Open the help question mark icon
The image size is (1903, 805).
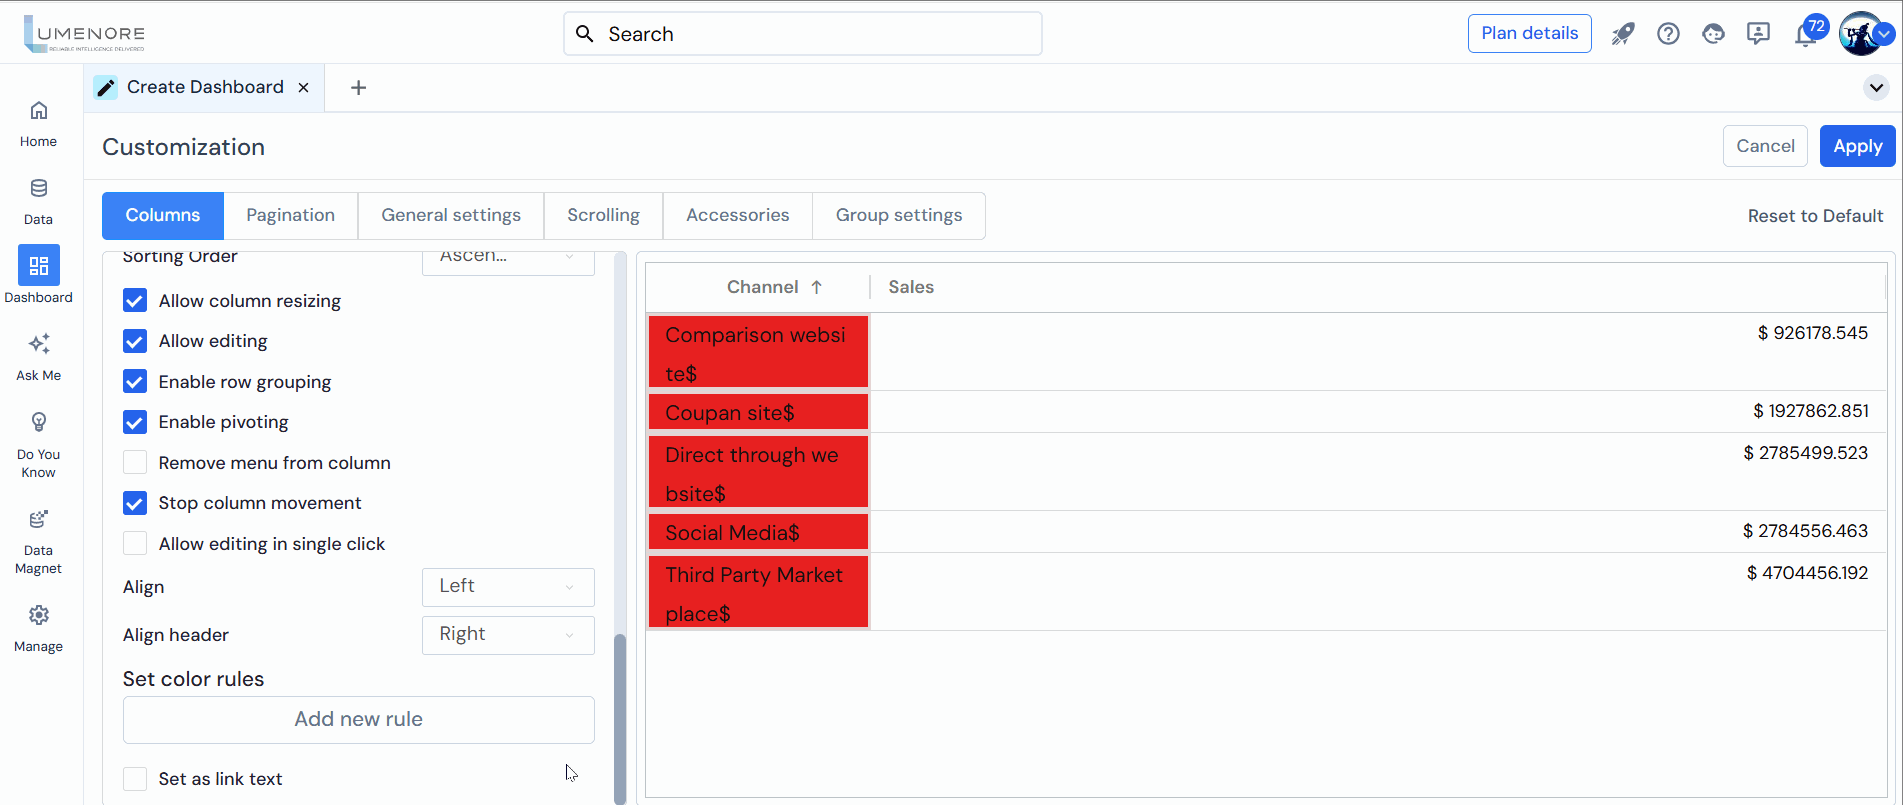(x=1668, y=34)
